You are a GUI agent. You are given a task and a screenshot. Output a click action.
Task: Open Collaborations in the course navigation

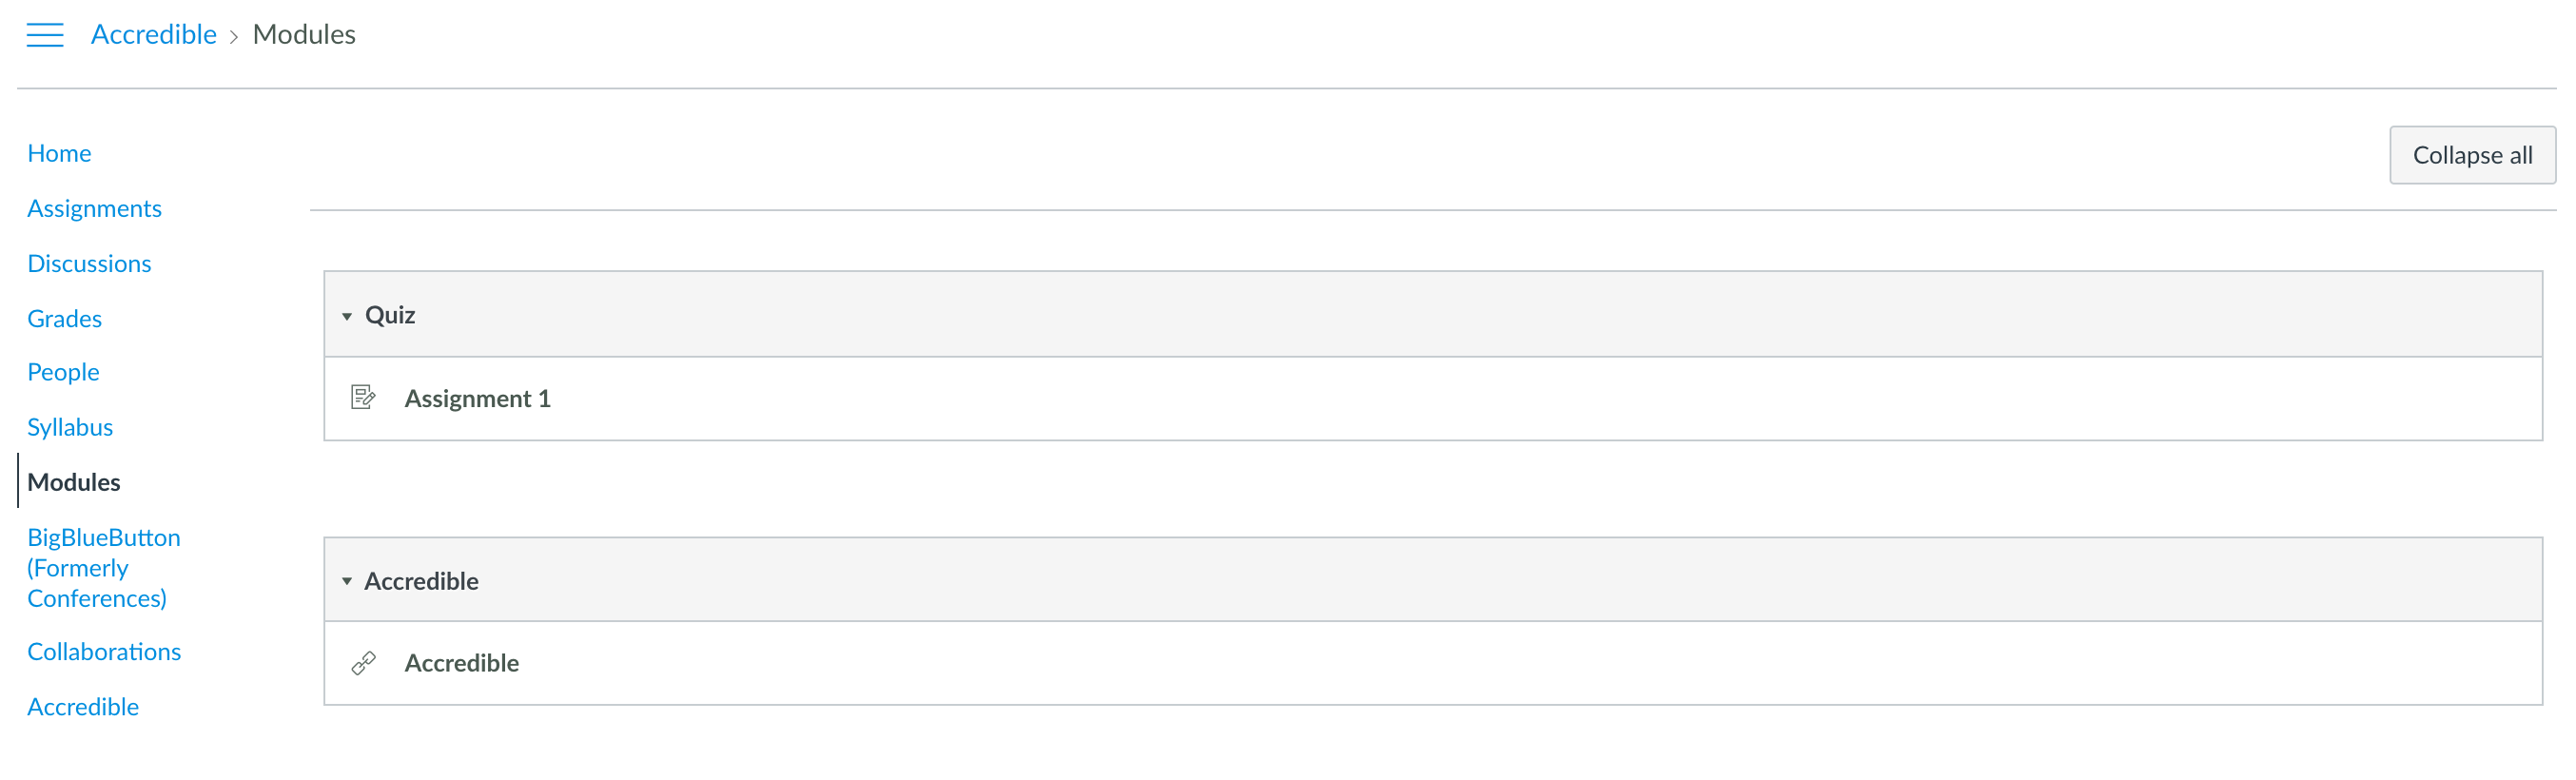(104, 651)
